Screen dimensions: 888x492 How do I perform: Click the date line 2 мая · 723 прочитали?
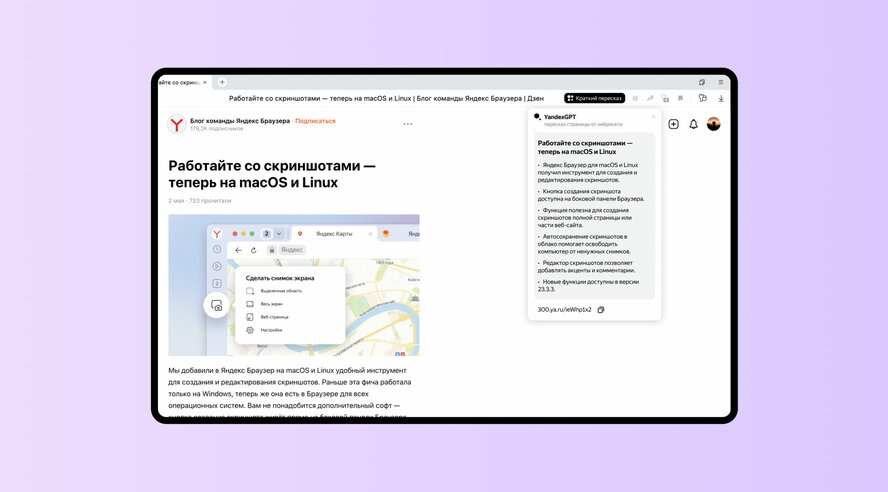pyautogui.click(x=200, y=200)
